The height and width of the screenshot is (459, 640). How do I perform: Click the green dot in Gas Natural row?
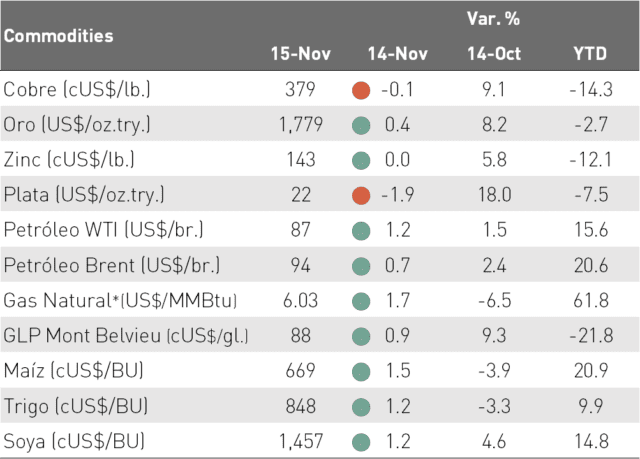[361, 302]
